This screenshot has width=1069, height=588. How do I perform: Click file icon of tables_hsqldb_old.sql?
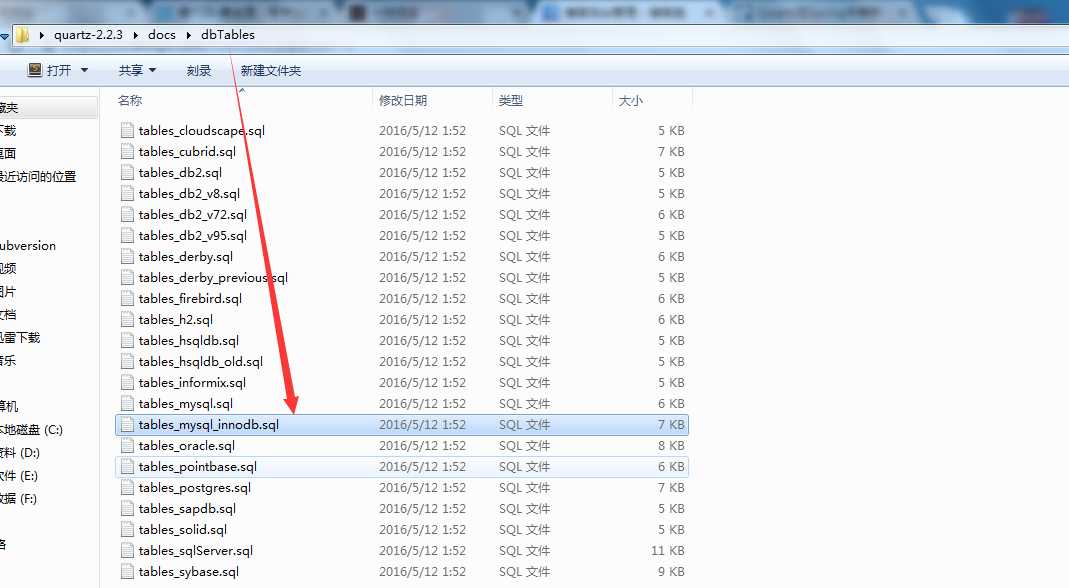point(127,362)
